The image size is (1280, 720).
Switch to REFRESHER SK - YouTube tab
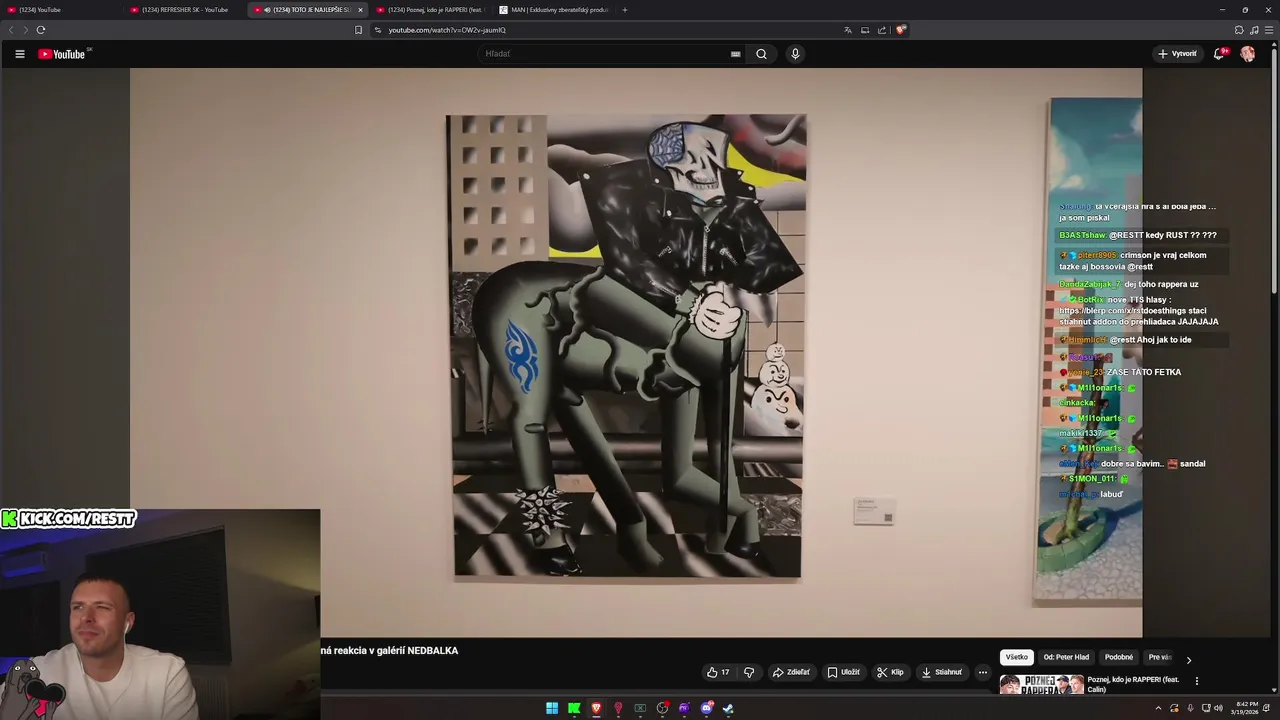(x=185, y=10)
